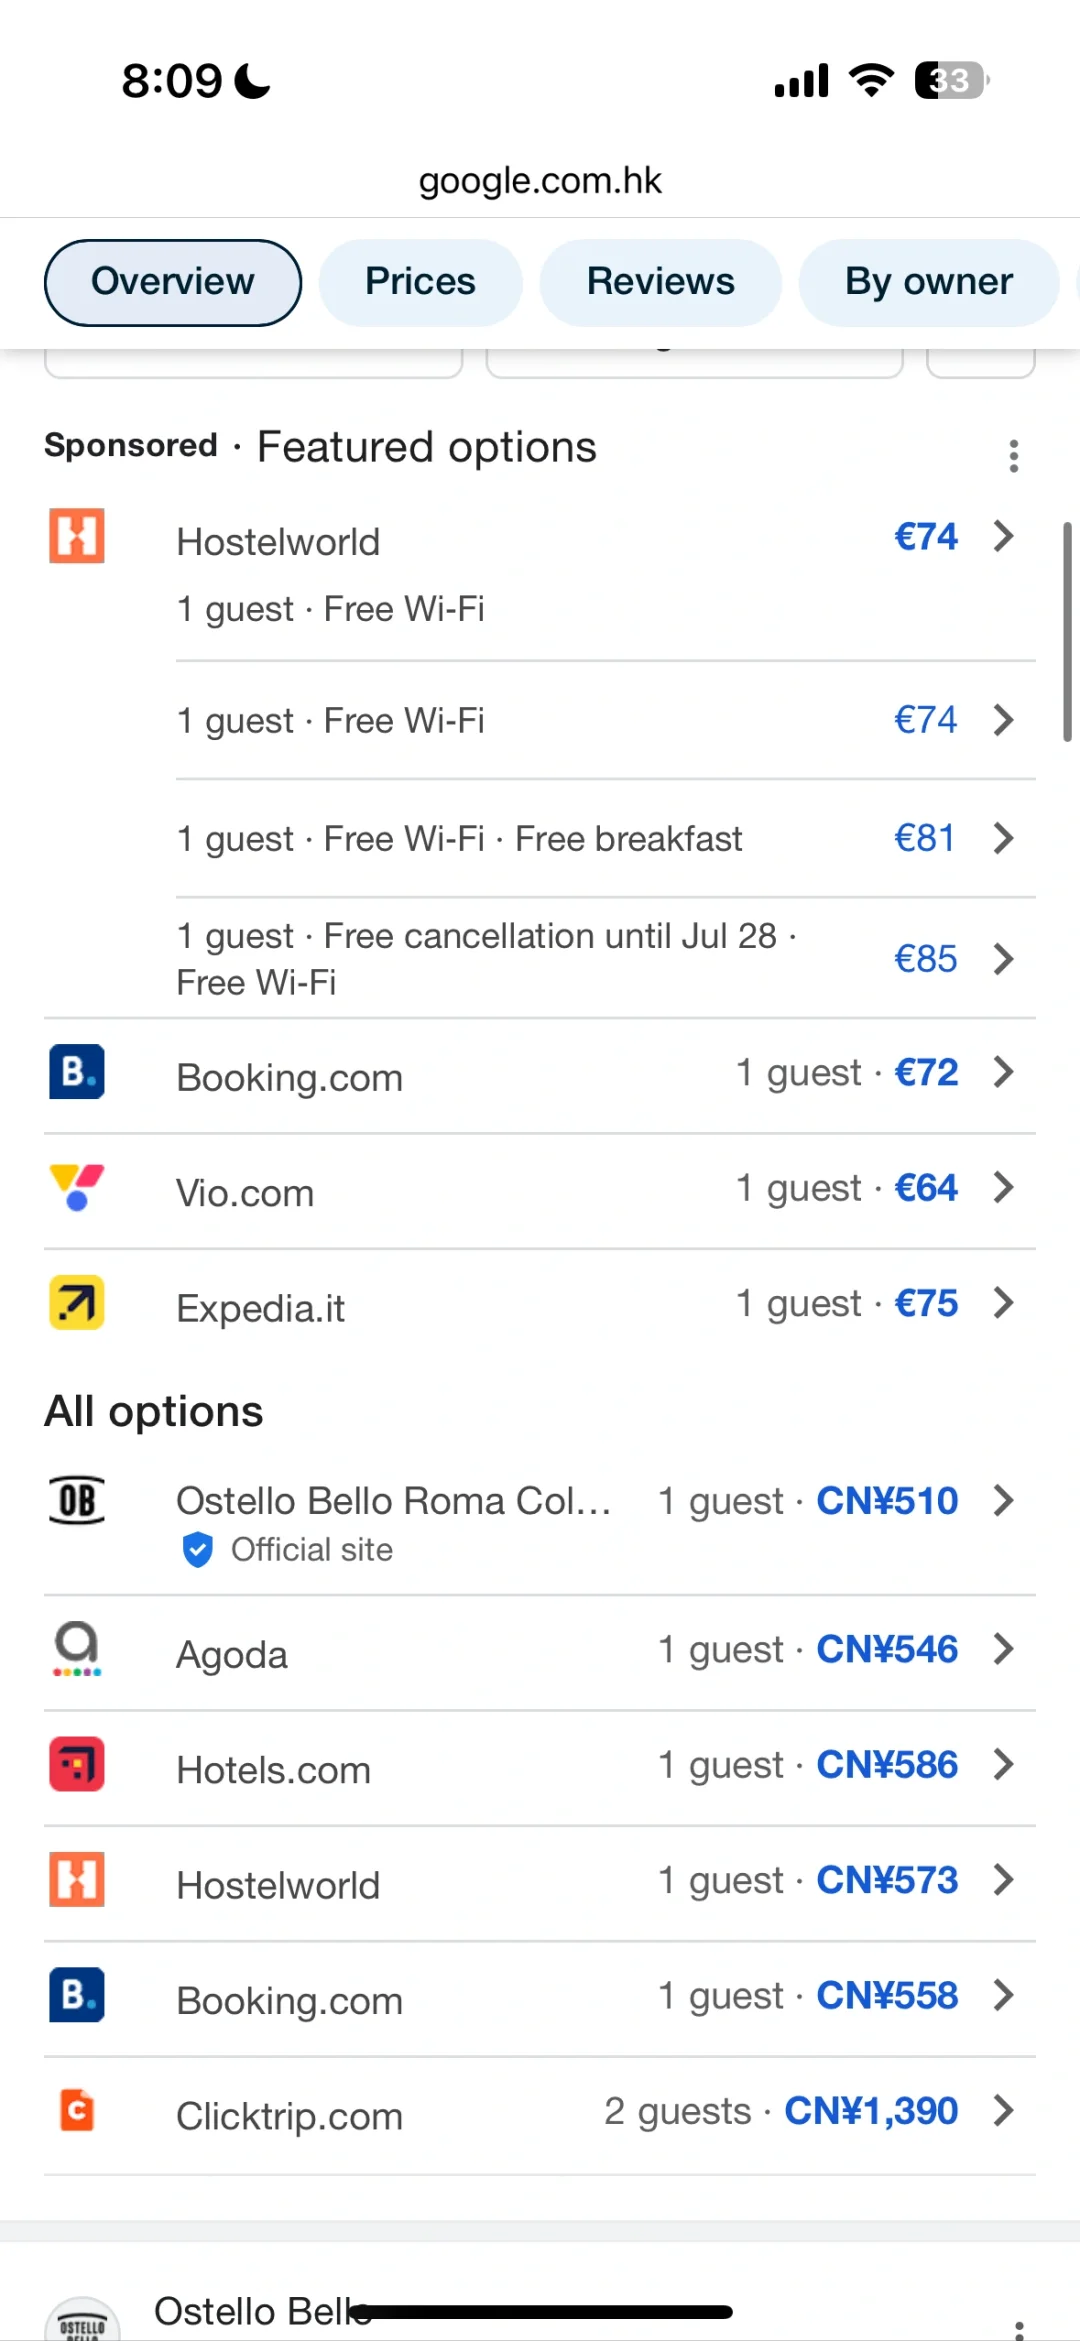Image resolution: width=1080 pixels, height=2341 pixels.
Task: Tap the google.com.hk address bar
Action: pos(540,181)
